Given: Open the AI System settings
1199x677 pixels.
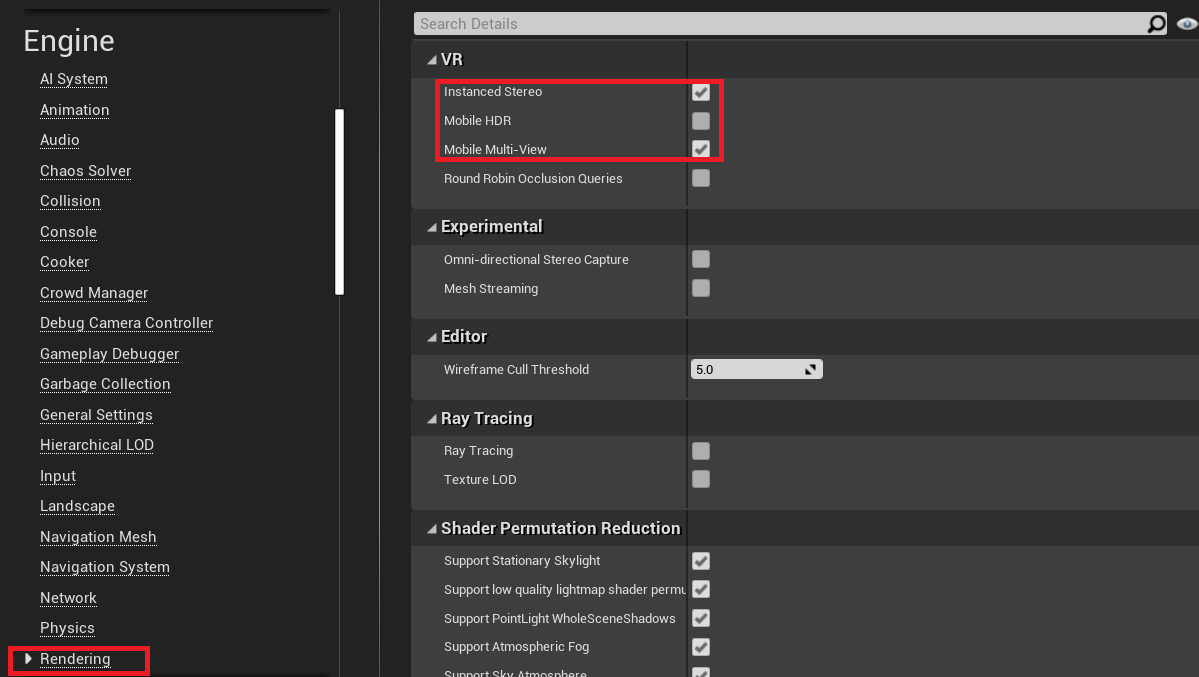Looking at the screenshot, I should (x=73, y=79).
